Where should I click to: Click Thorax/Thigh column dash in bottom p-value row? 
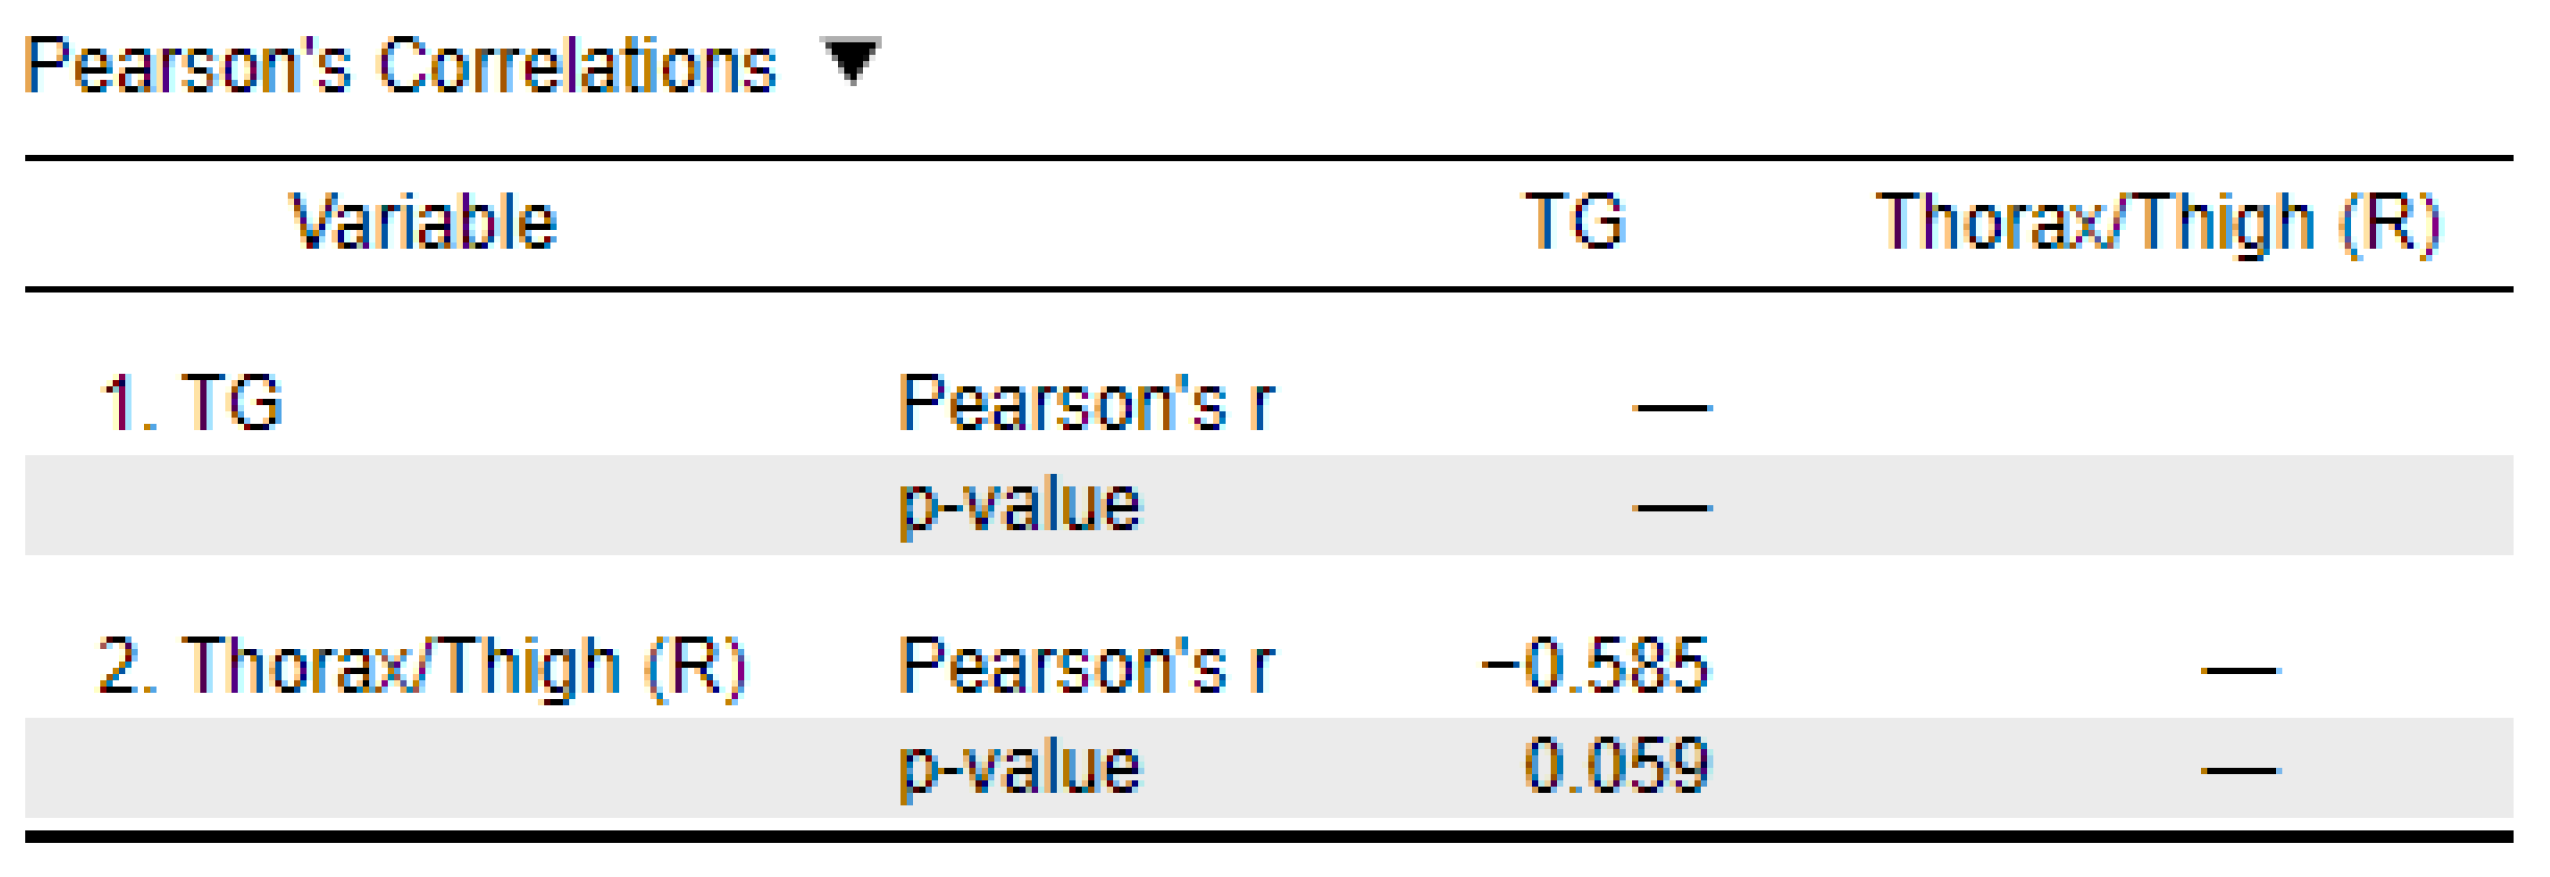(x=2238, y=770)
